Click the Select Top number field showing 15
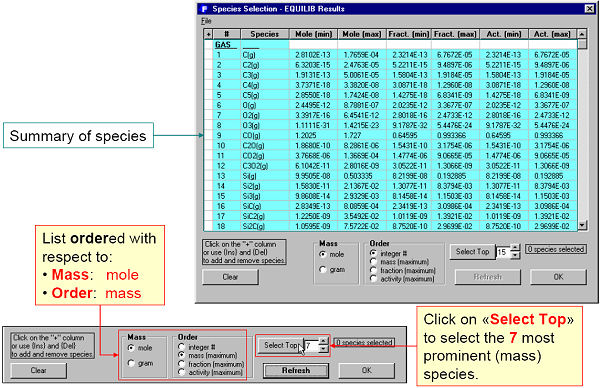The height and width of the screenshot is (388, 600). [503, 252]
